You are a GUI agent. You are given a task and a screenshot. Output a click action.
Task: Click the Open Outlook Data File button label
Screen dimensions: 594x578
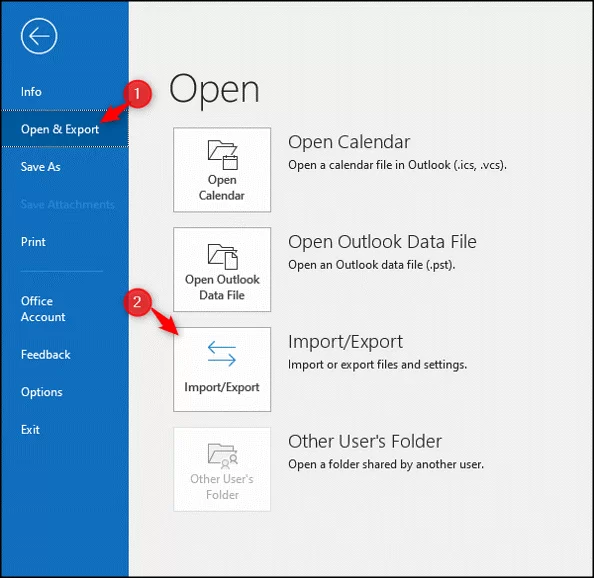click(222, 287)
